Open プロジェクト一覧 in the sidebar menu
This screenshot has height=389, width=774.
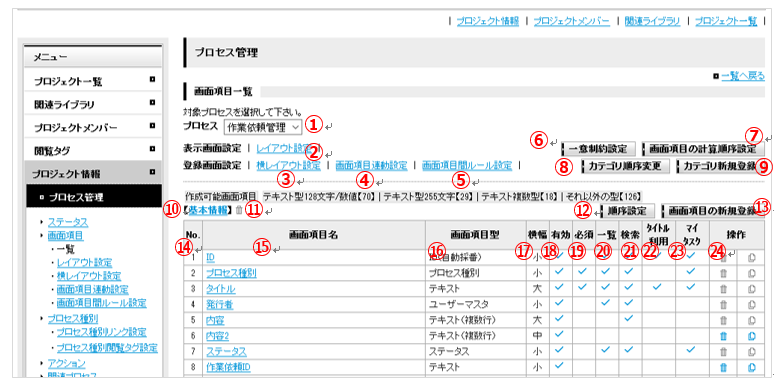click(x=92, y=81)
